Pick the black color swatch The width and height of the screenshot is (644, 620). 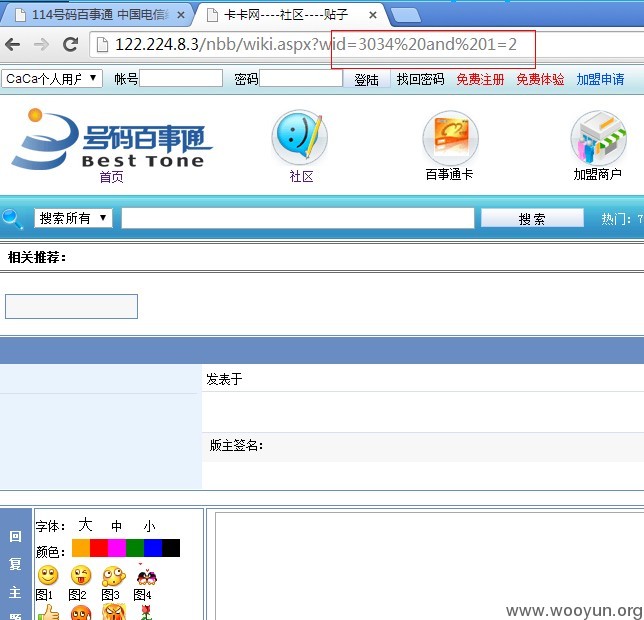(x=171, y=548)
